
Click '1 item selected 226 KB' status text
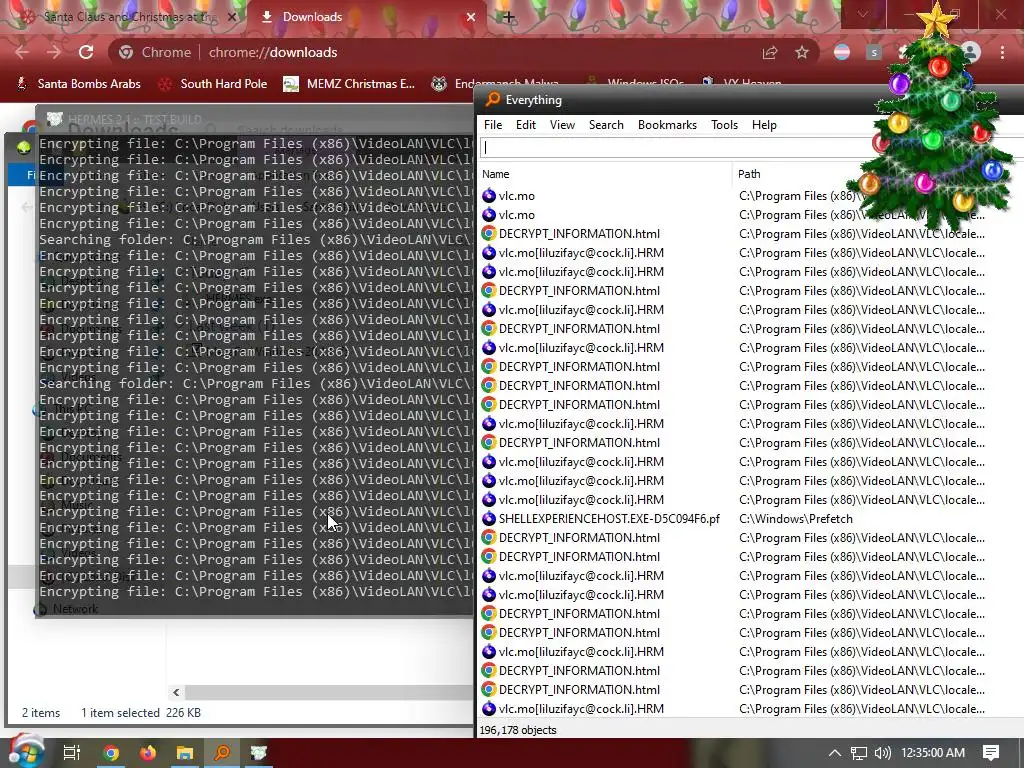pyautogui.click(x=140, y=712)
